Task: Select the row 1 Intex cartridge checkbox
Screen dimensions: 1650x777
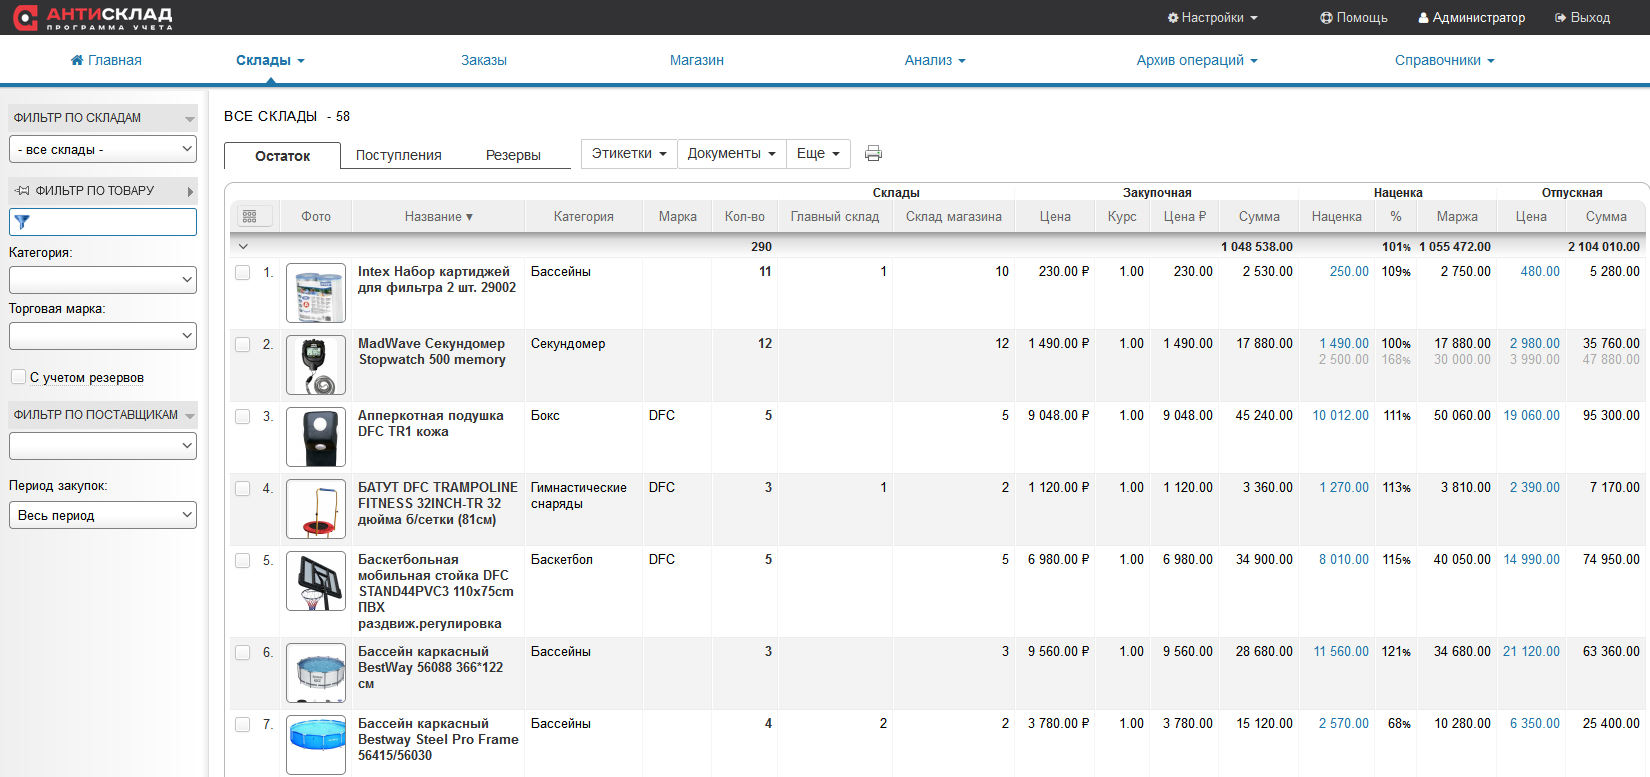Action: (x=242, y=272)
